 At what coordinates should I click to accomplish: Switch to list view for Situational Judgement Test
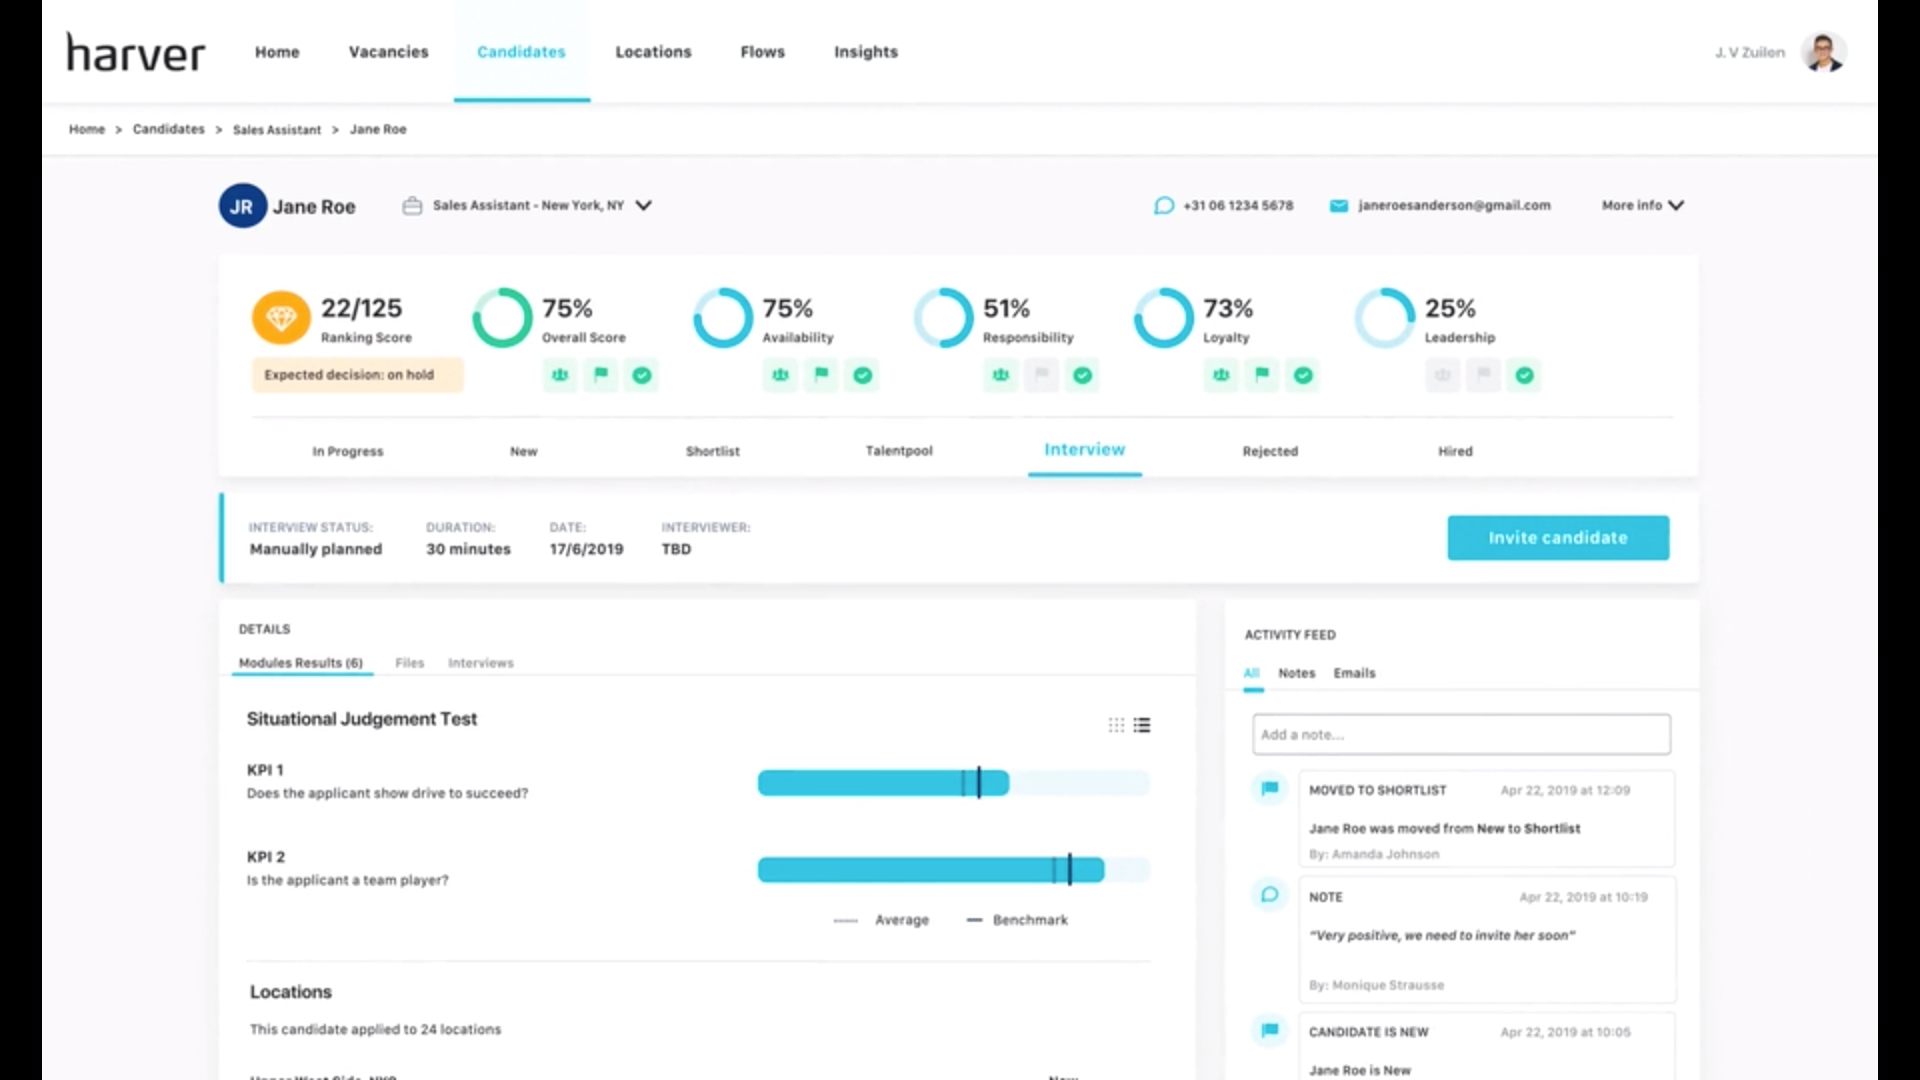[x=1143, y=725]
